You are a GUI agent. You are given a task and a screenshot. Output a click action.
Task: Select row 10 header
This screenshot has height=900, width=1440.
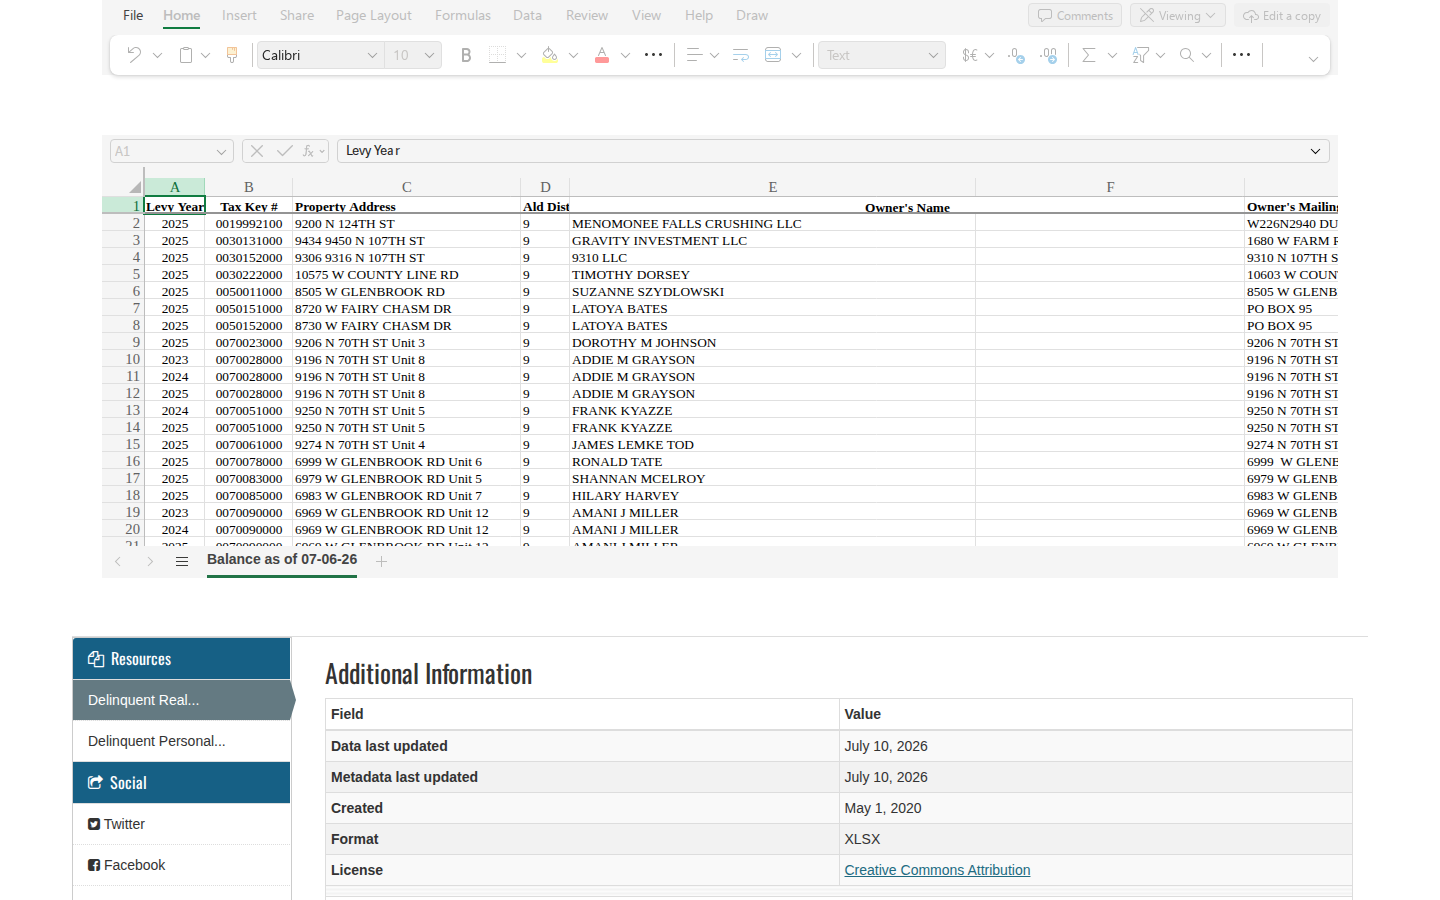click(x=124, y=359)
